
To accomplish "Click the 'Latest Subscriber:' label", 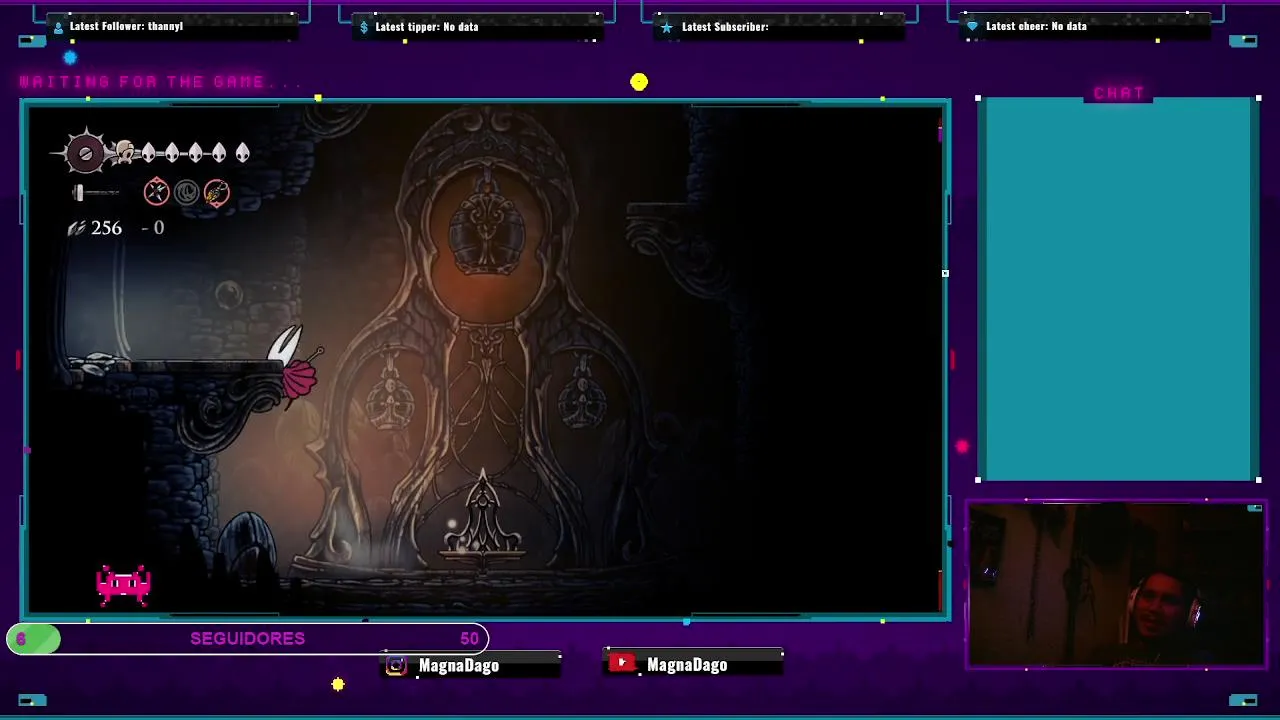I will click(725, 27).
